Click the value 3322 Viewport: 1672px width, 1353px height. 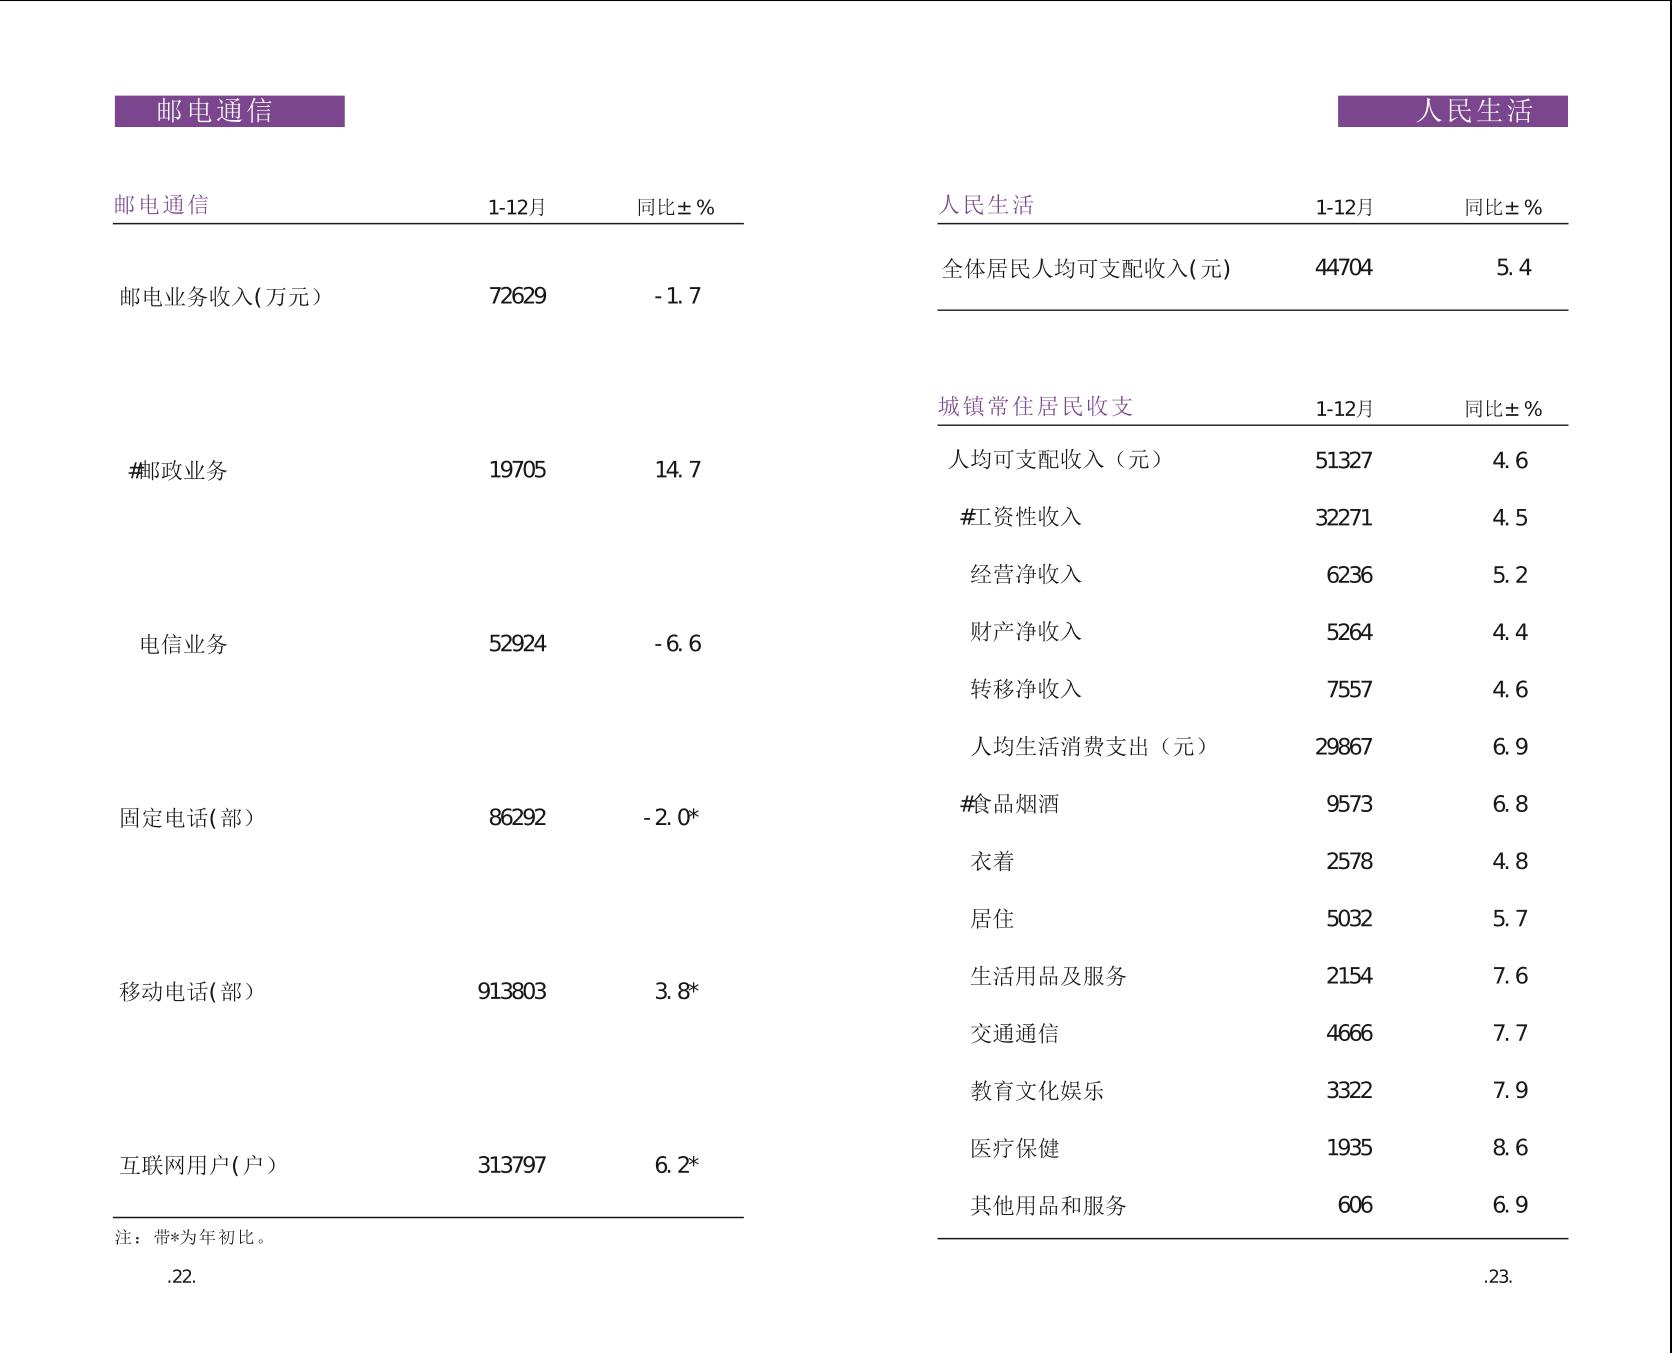pos(1349,1091)
